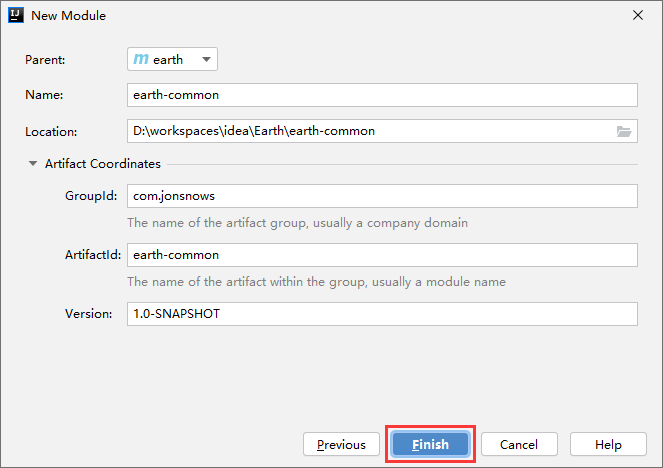663x468 pixels.
Task: Click the ArtifactId text field
Action: (x=382, y=255)
